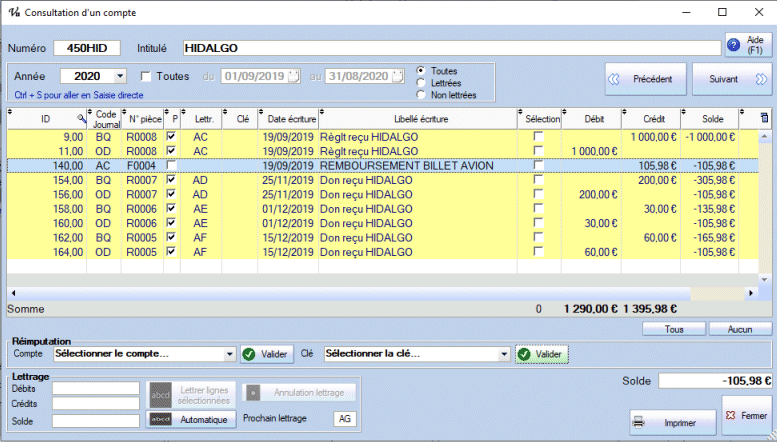Enable the Toutes checkbox beside Année
Image resolution: width=777 pixels, height=442 pixels.
click(x=146, y=76)
